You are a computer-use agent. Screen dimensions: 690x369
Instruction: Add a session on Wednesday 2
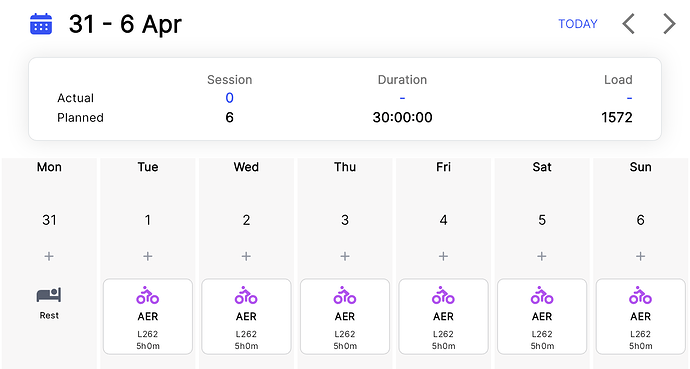pyautogui.click(x=246, y=256)
